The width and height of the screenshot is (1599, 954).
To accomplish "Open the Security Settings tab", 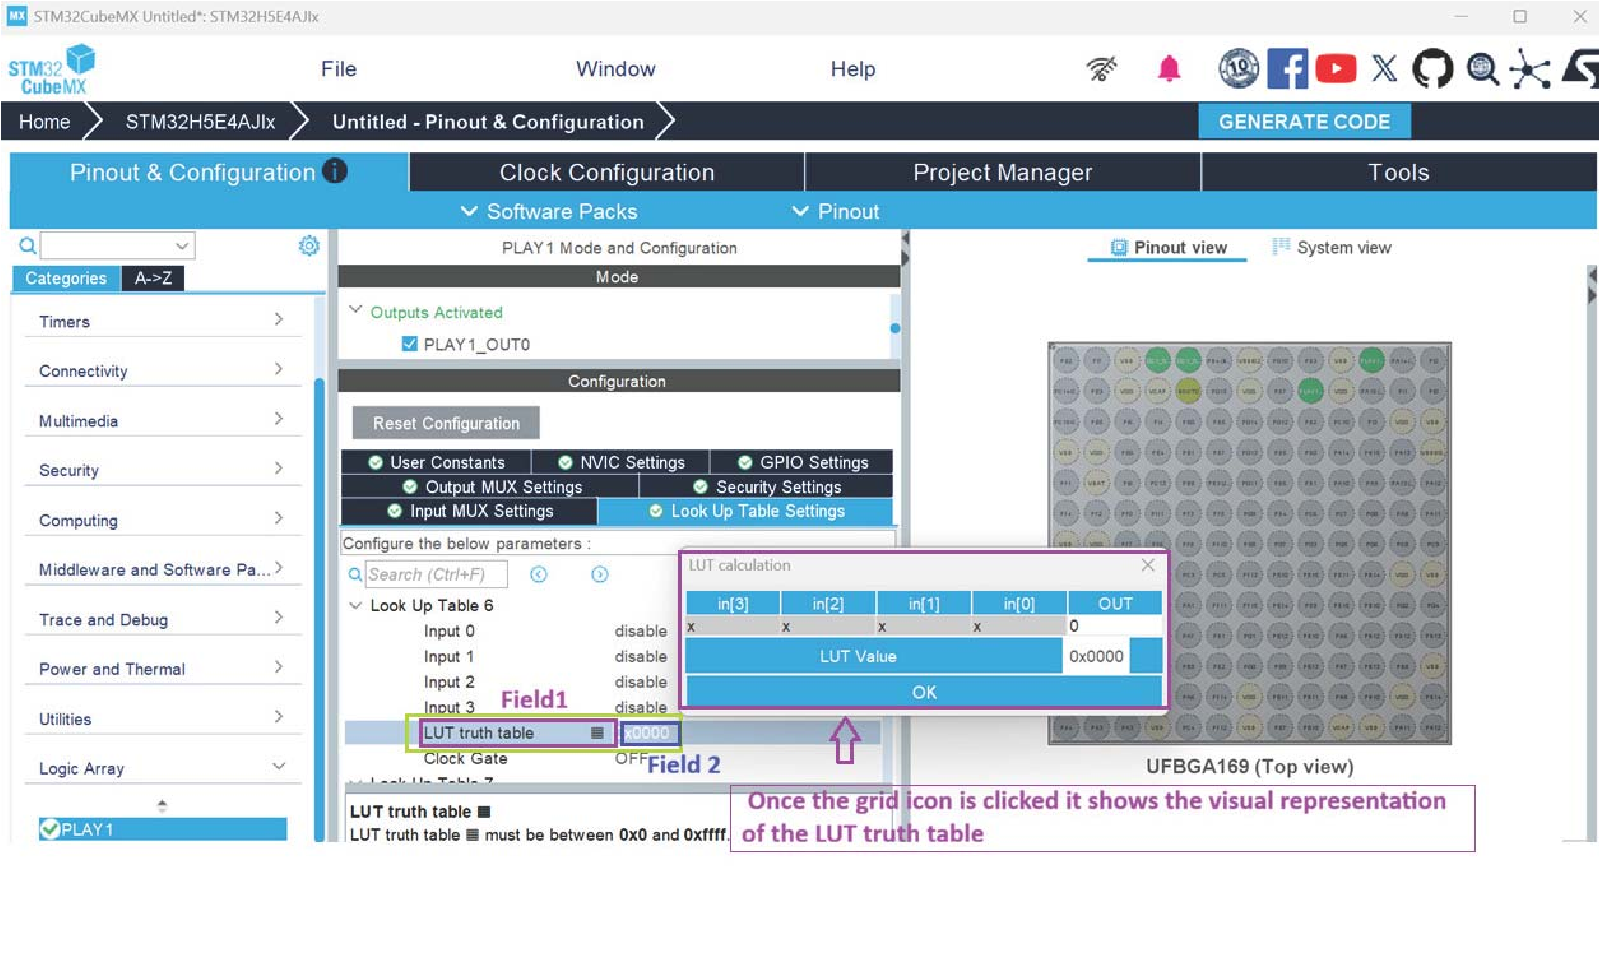I will (x=766, y=487).
